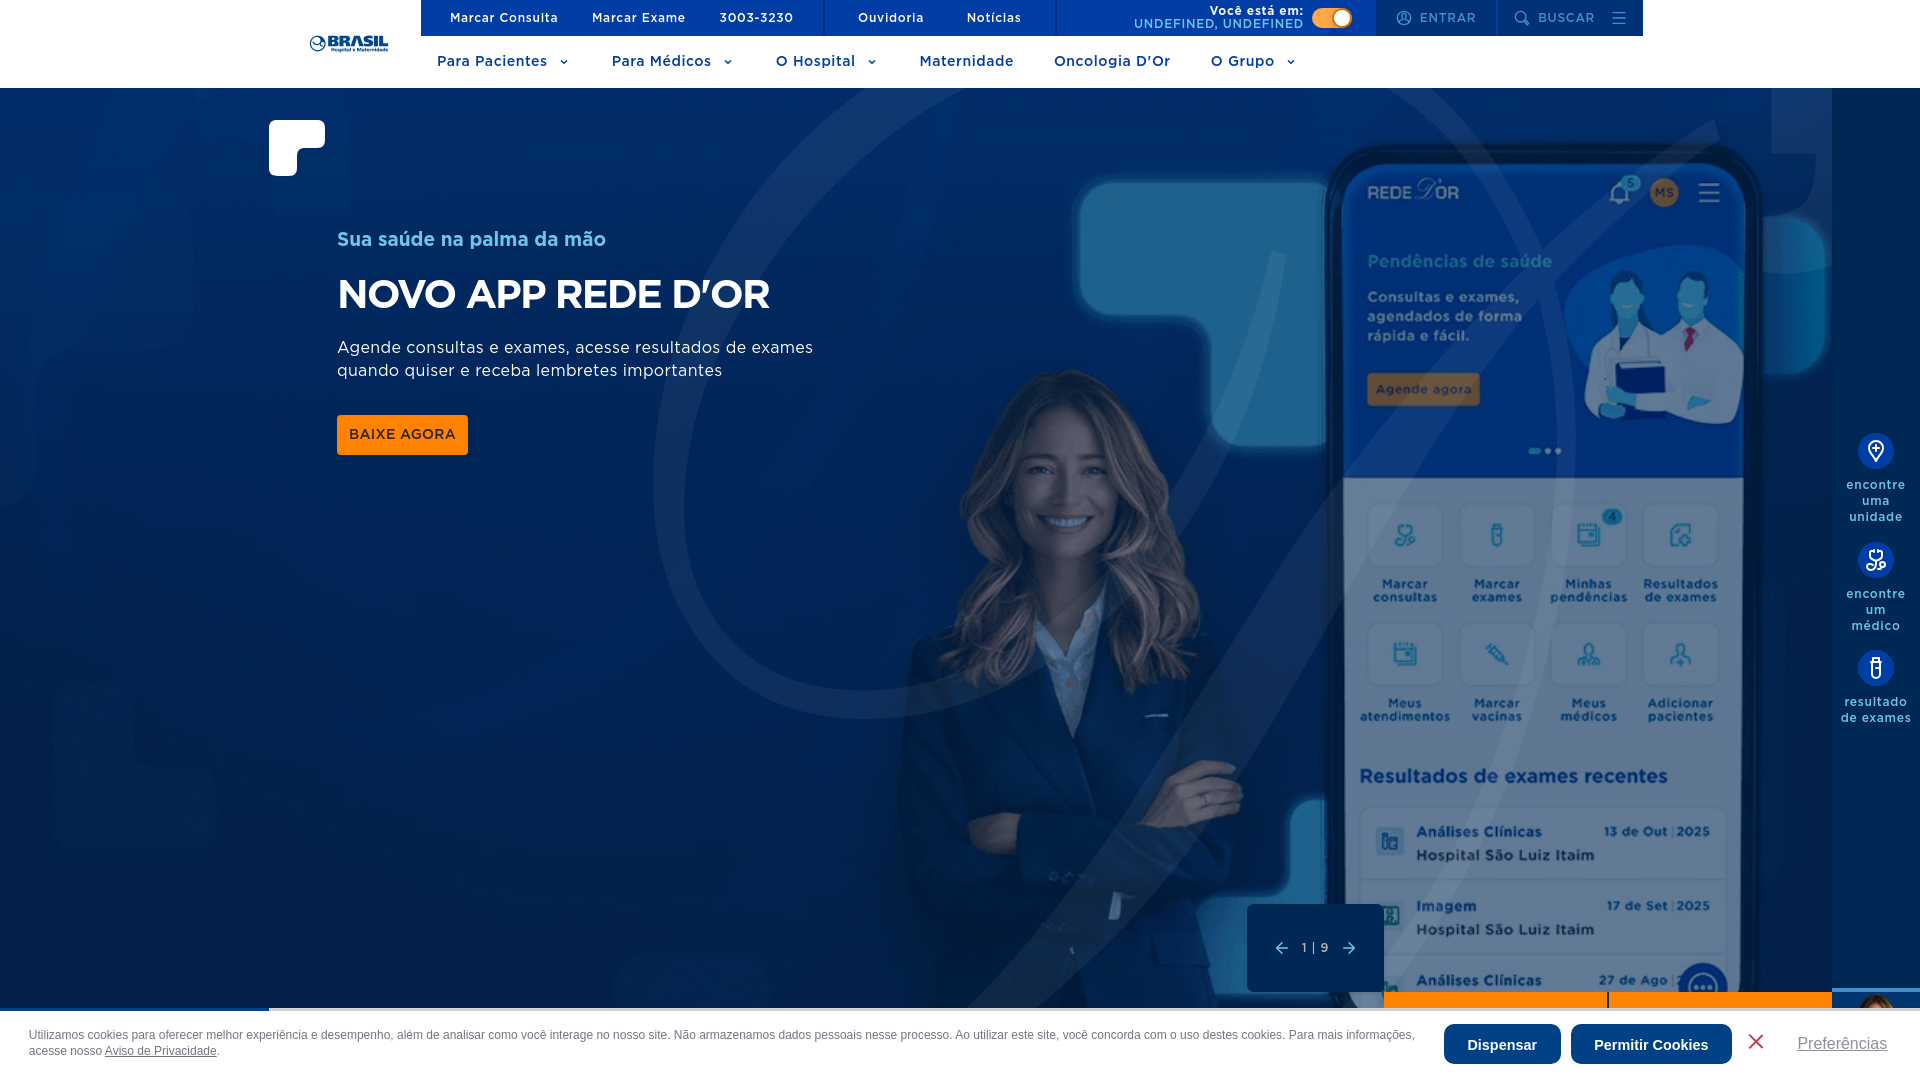Toggle the location switch in header
Image resolution: width=1920 pixels, height=1080 pixels.
point(1331,18)
